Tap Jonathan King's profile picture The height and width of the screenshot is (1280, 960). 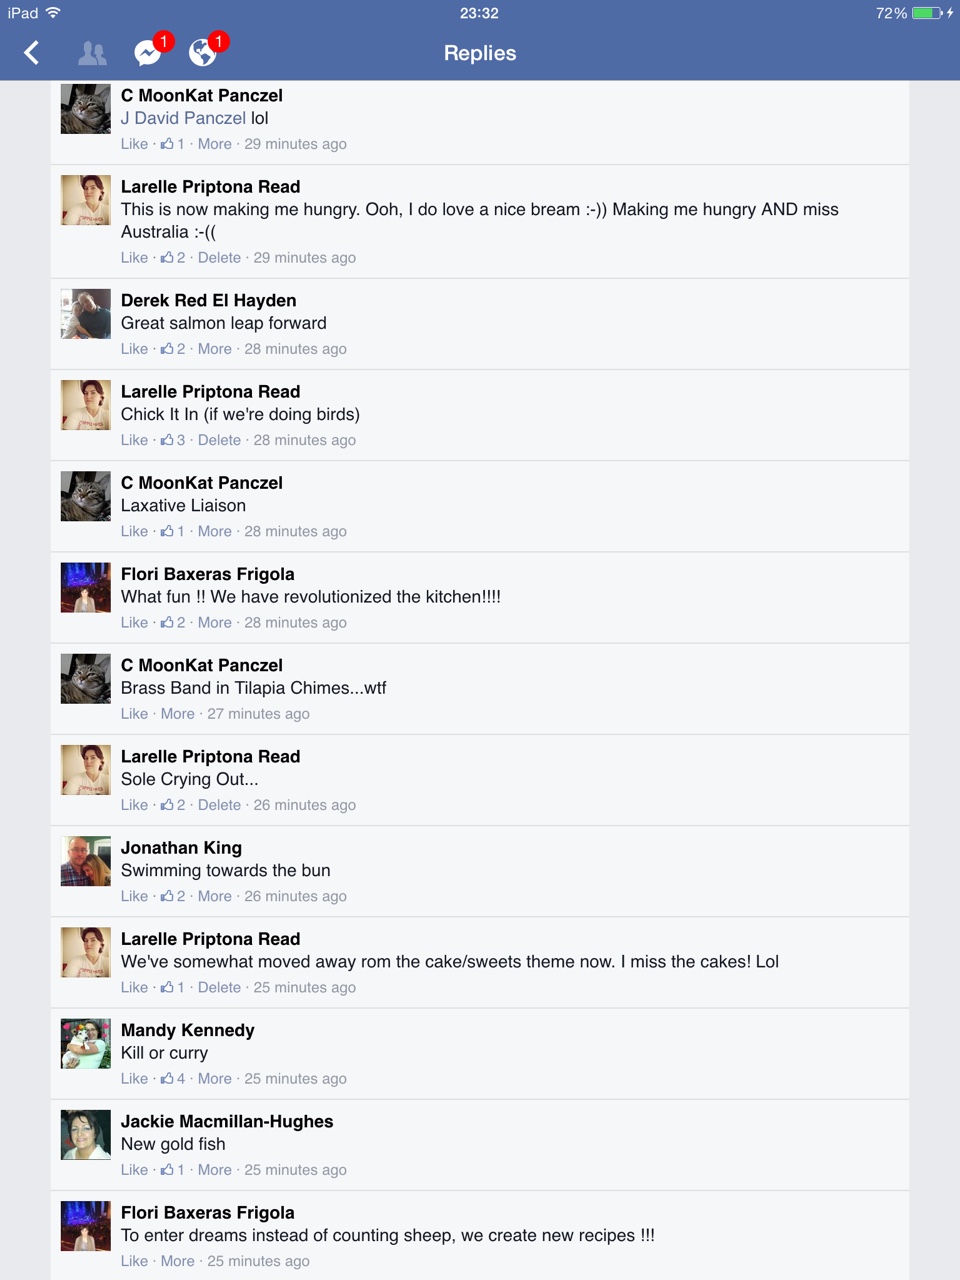(86, 861)
